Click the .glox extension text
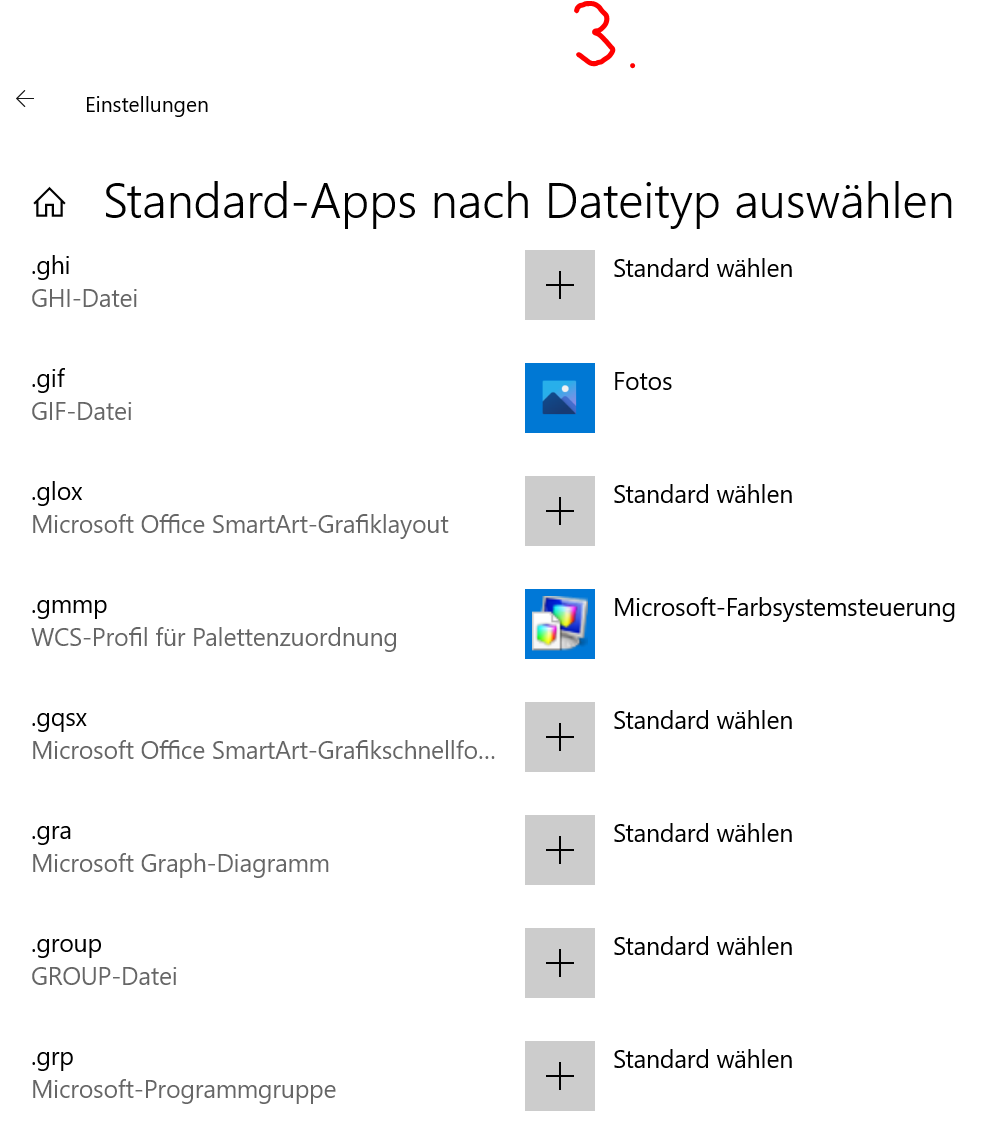1005x1126 pixels. coord(57,492)
